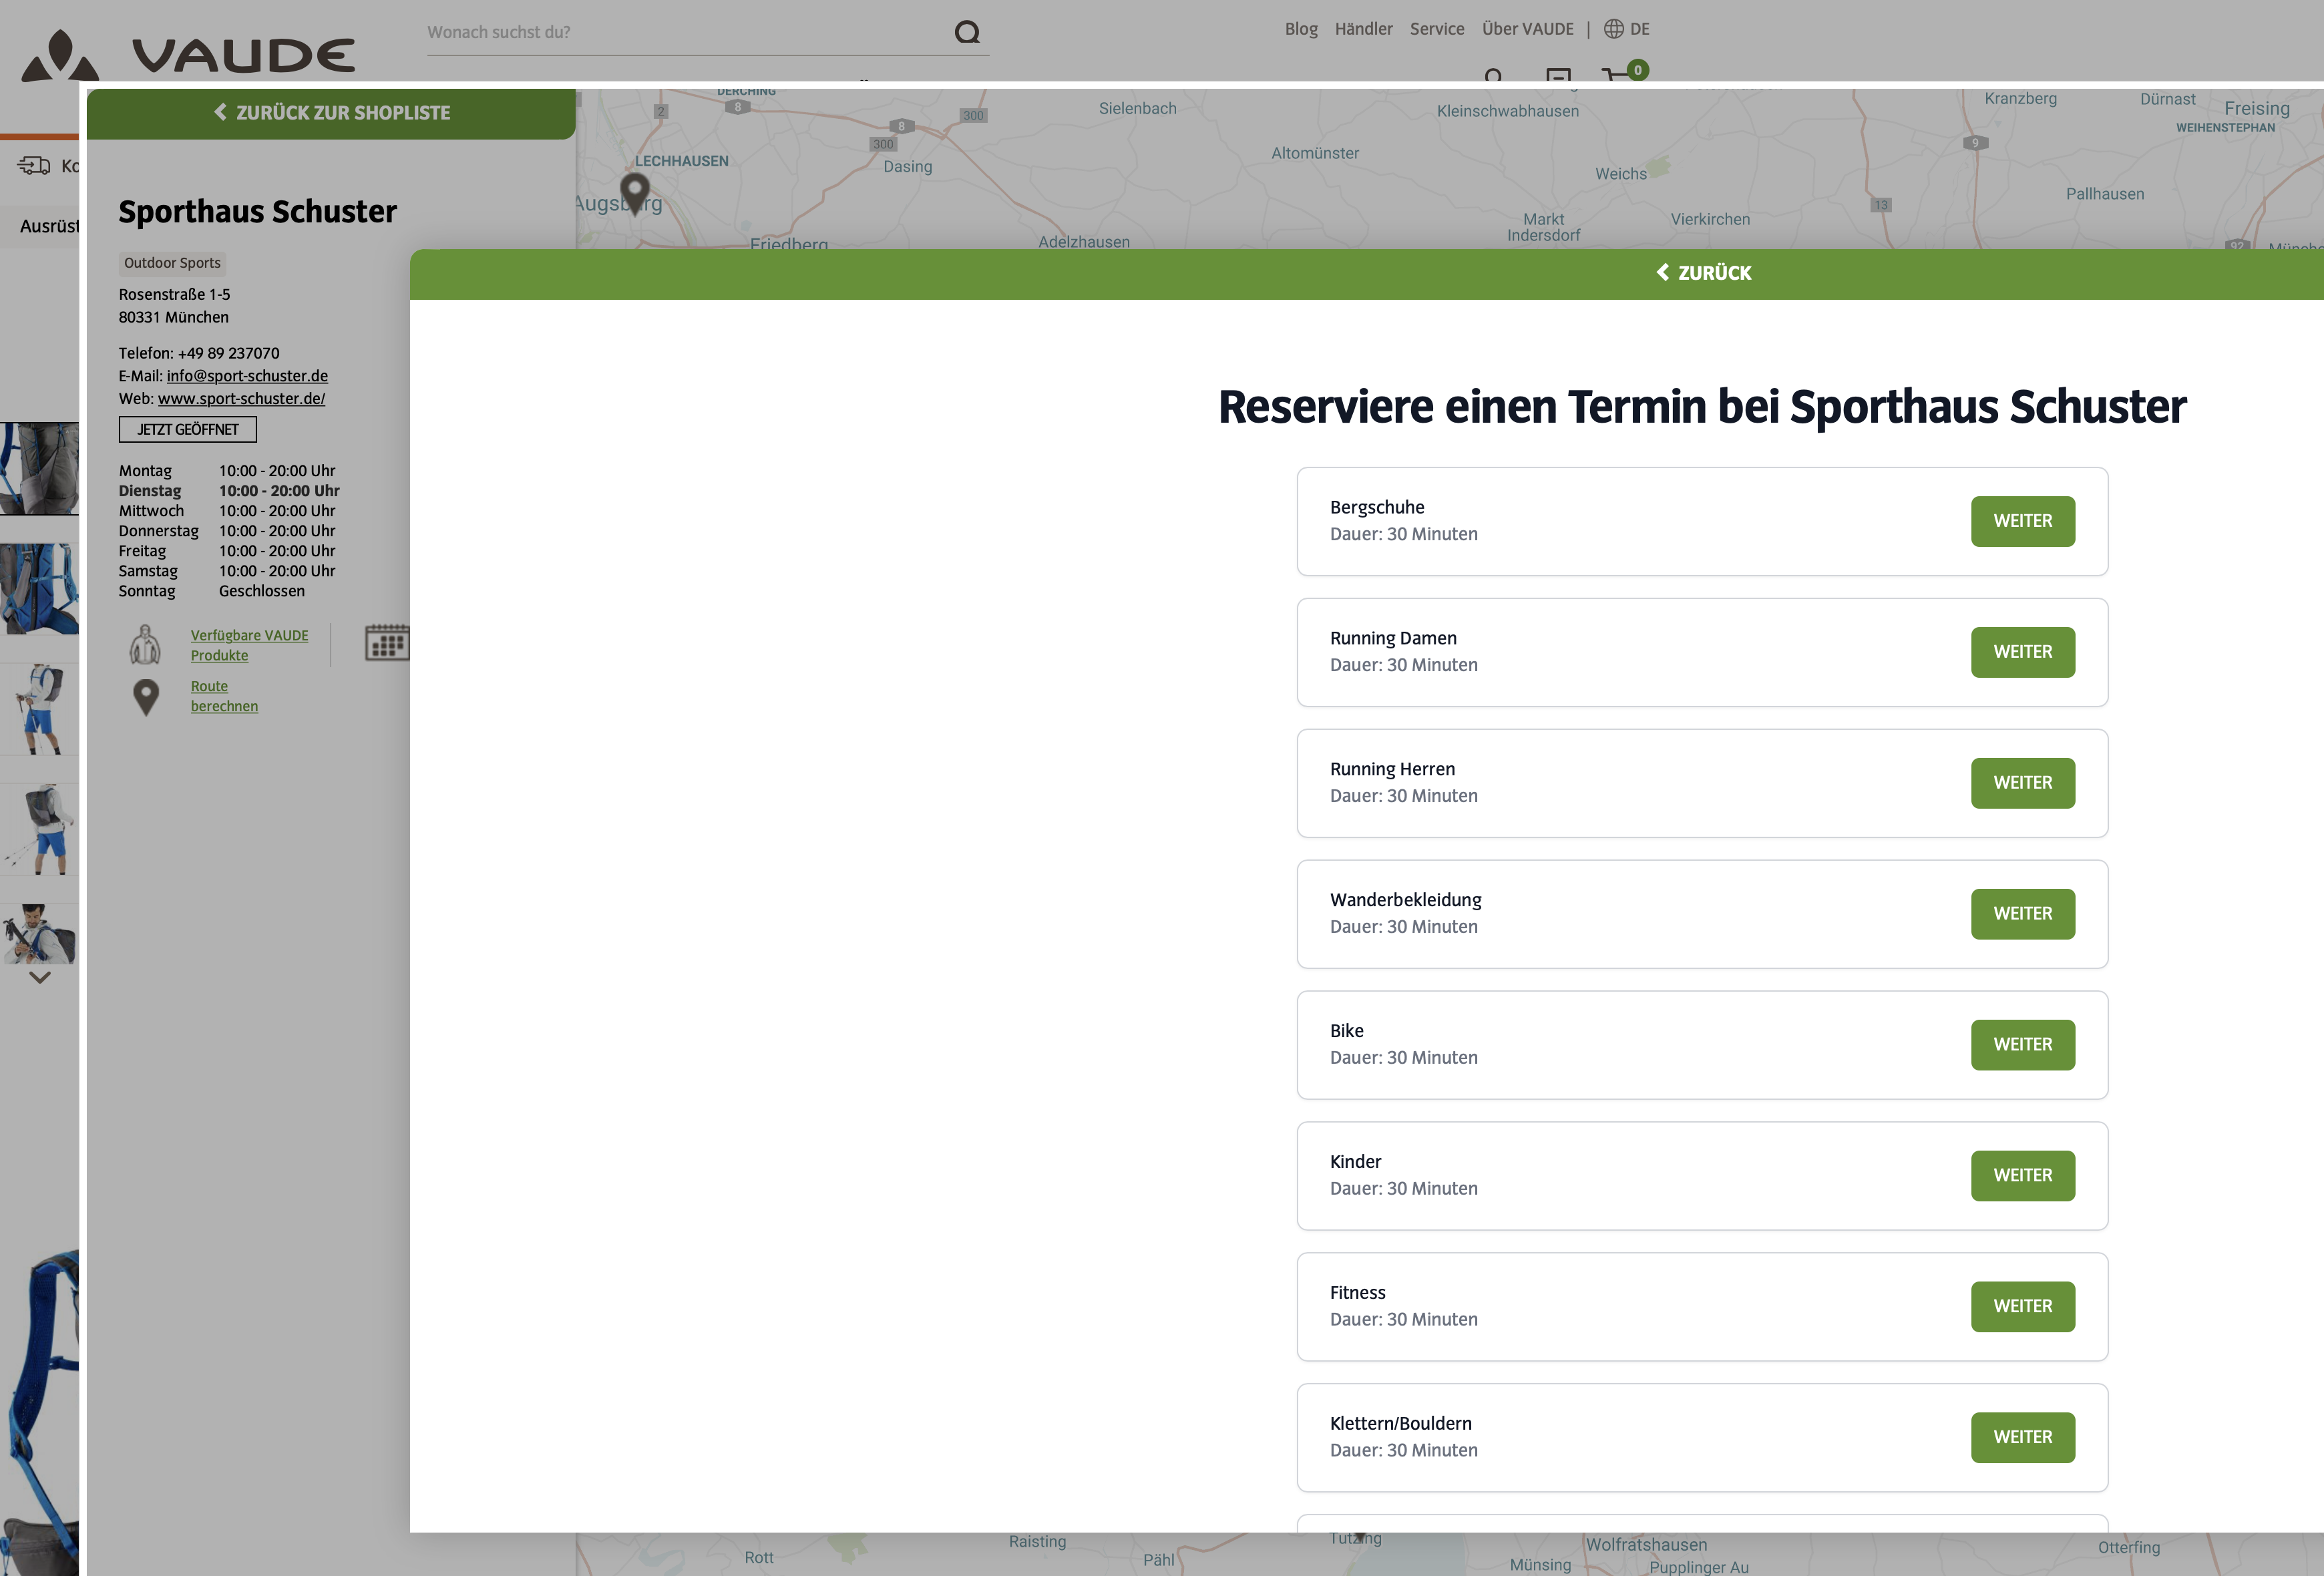Go back with ZURÜCK ZUR SHOPLISTE
The width and height of the screenshot is (2324, 1576).
[331, 113]
